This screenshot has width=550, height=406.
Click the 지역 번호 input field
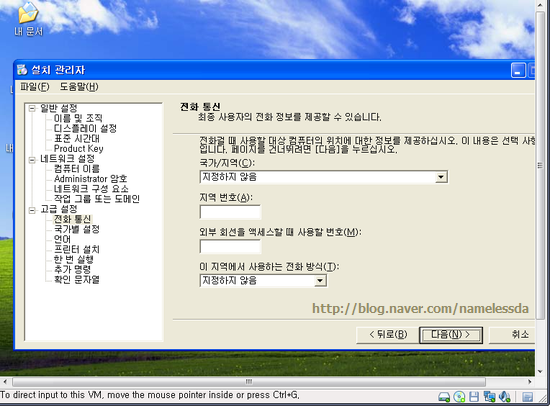[230, 212]
